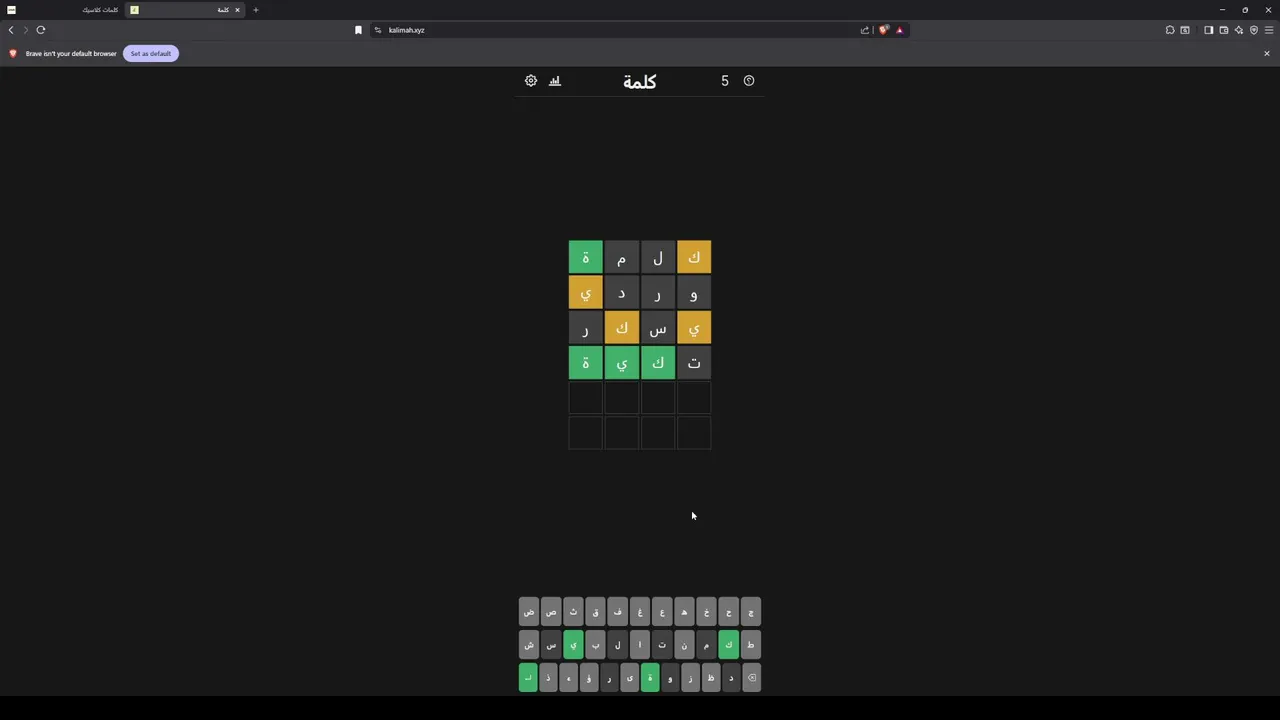Viewport: 1280px width, 720px height.
Task: Click the number 5 in the game header
Action: click(725, 81)
